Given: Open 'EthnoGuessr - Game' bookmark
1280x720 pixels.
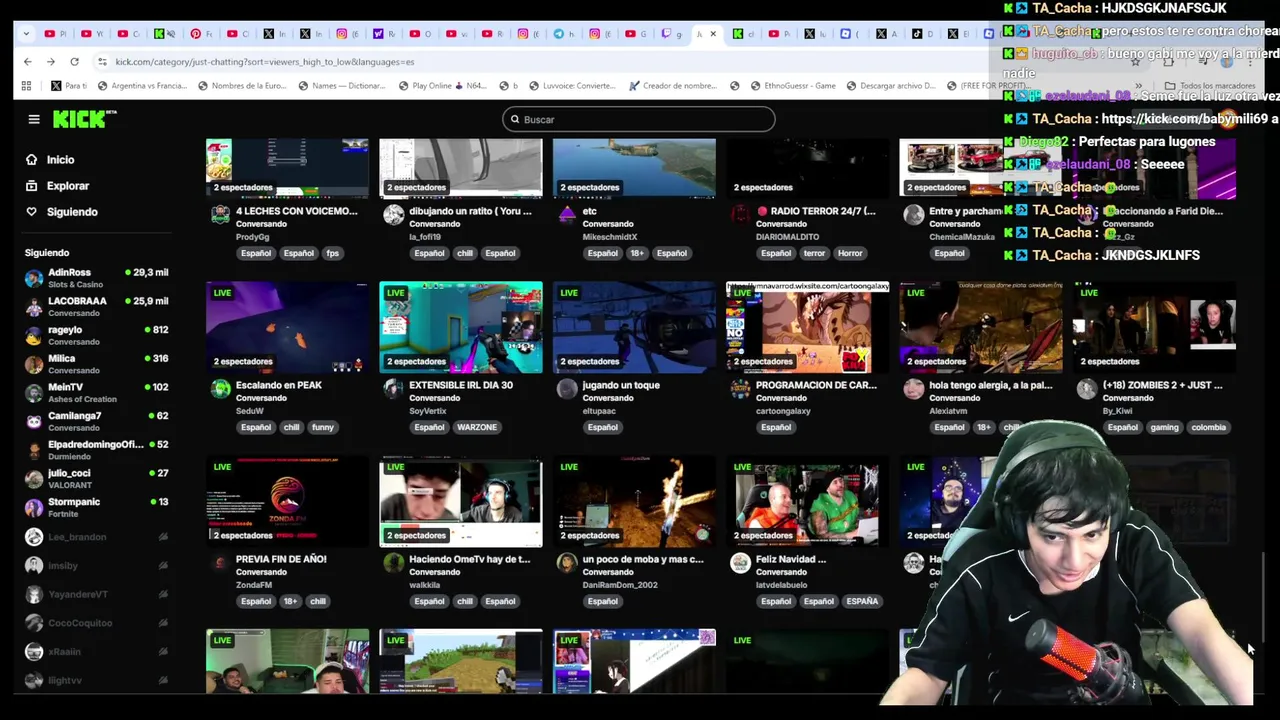Looking at the screenshot, I should [790, 85].
